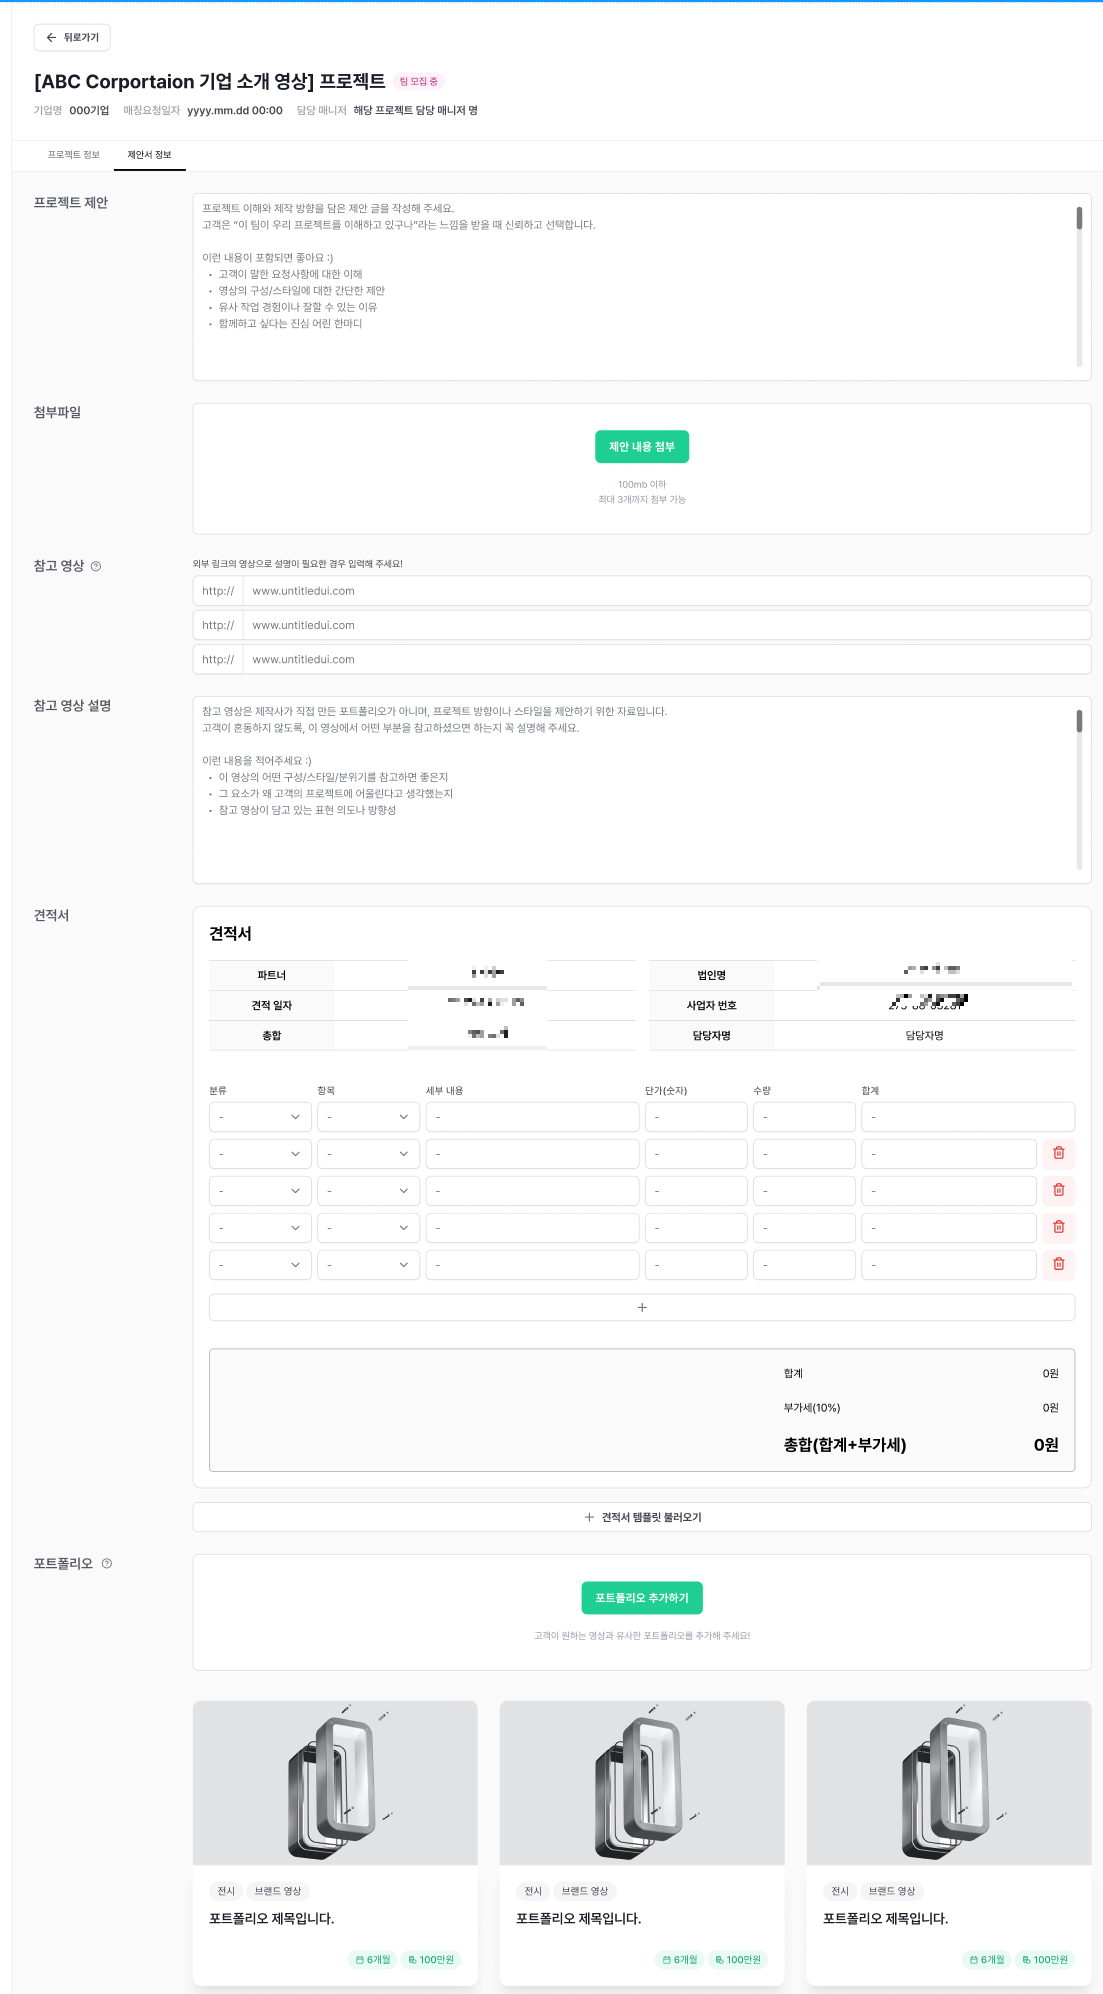Click the 100만원 badge on the leftmost portfolio card
Image resolution: width=1103 pixels, height=1994 pixels.
[x=431, y=1960]
